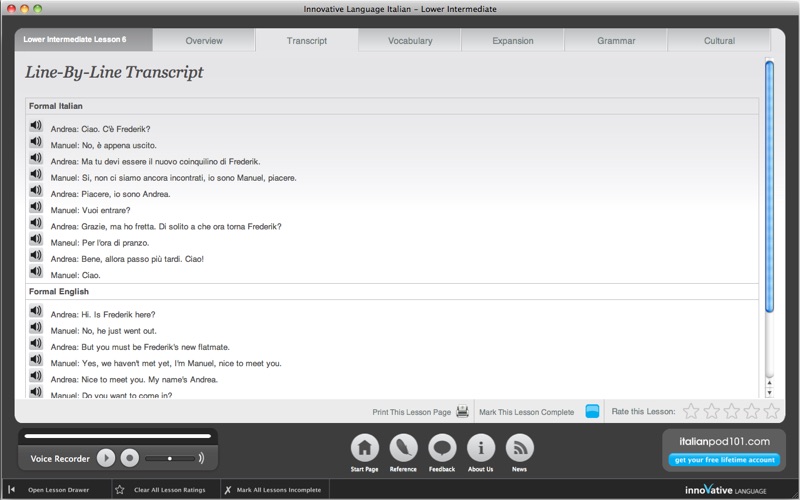The image size is (800, 500).
Task: Open Lesson Drawer
Action: coord(50,490)
